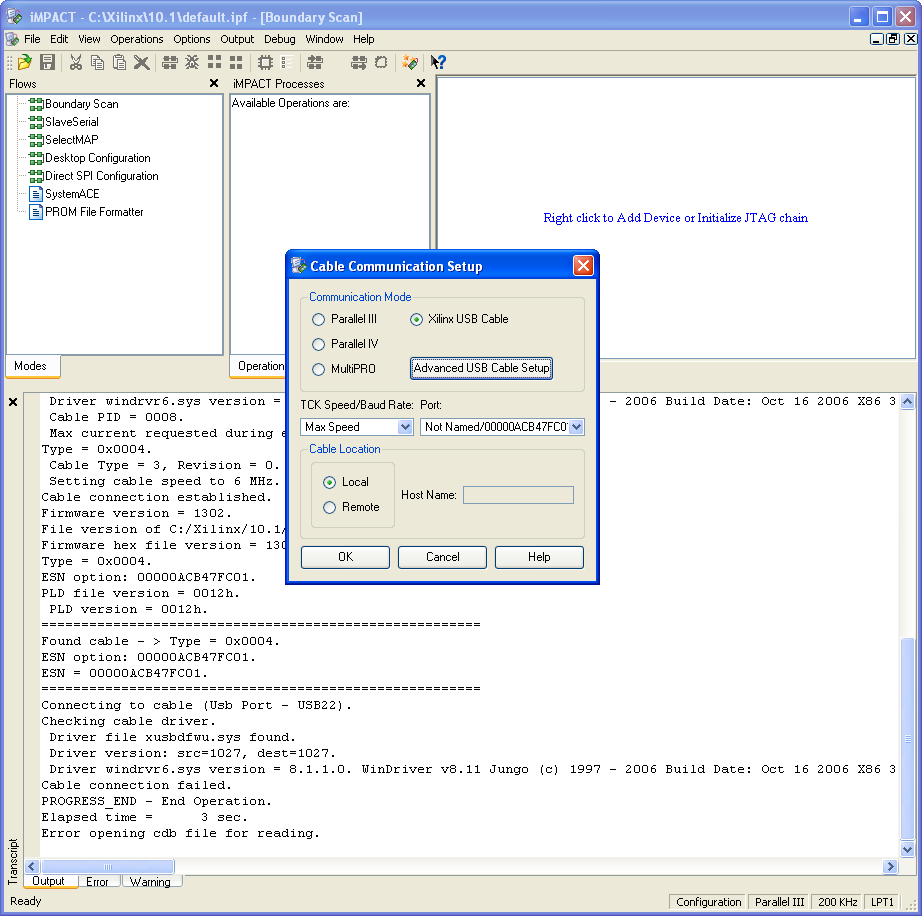Switch to the Output transcript tab
The width and height of the screenshot is (922, 916).
pyautogui.click(x=48, y=881)
